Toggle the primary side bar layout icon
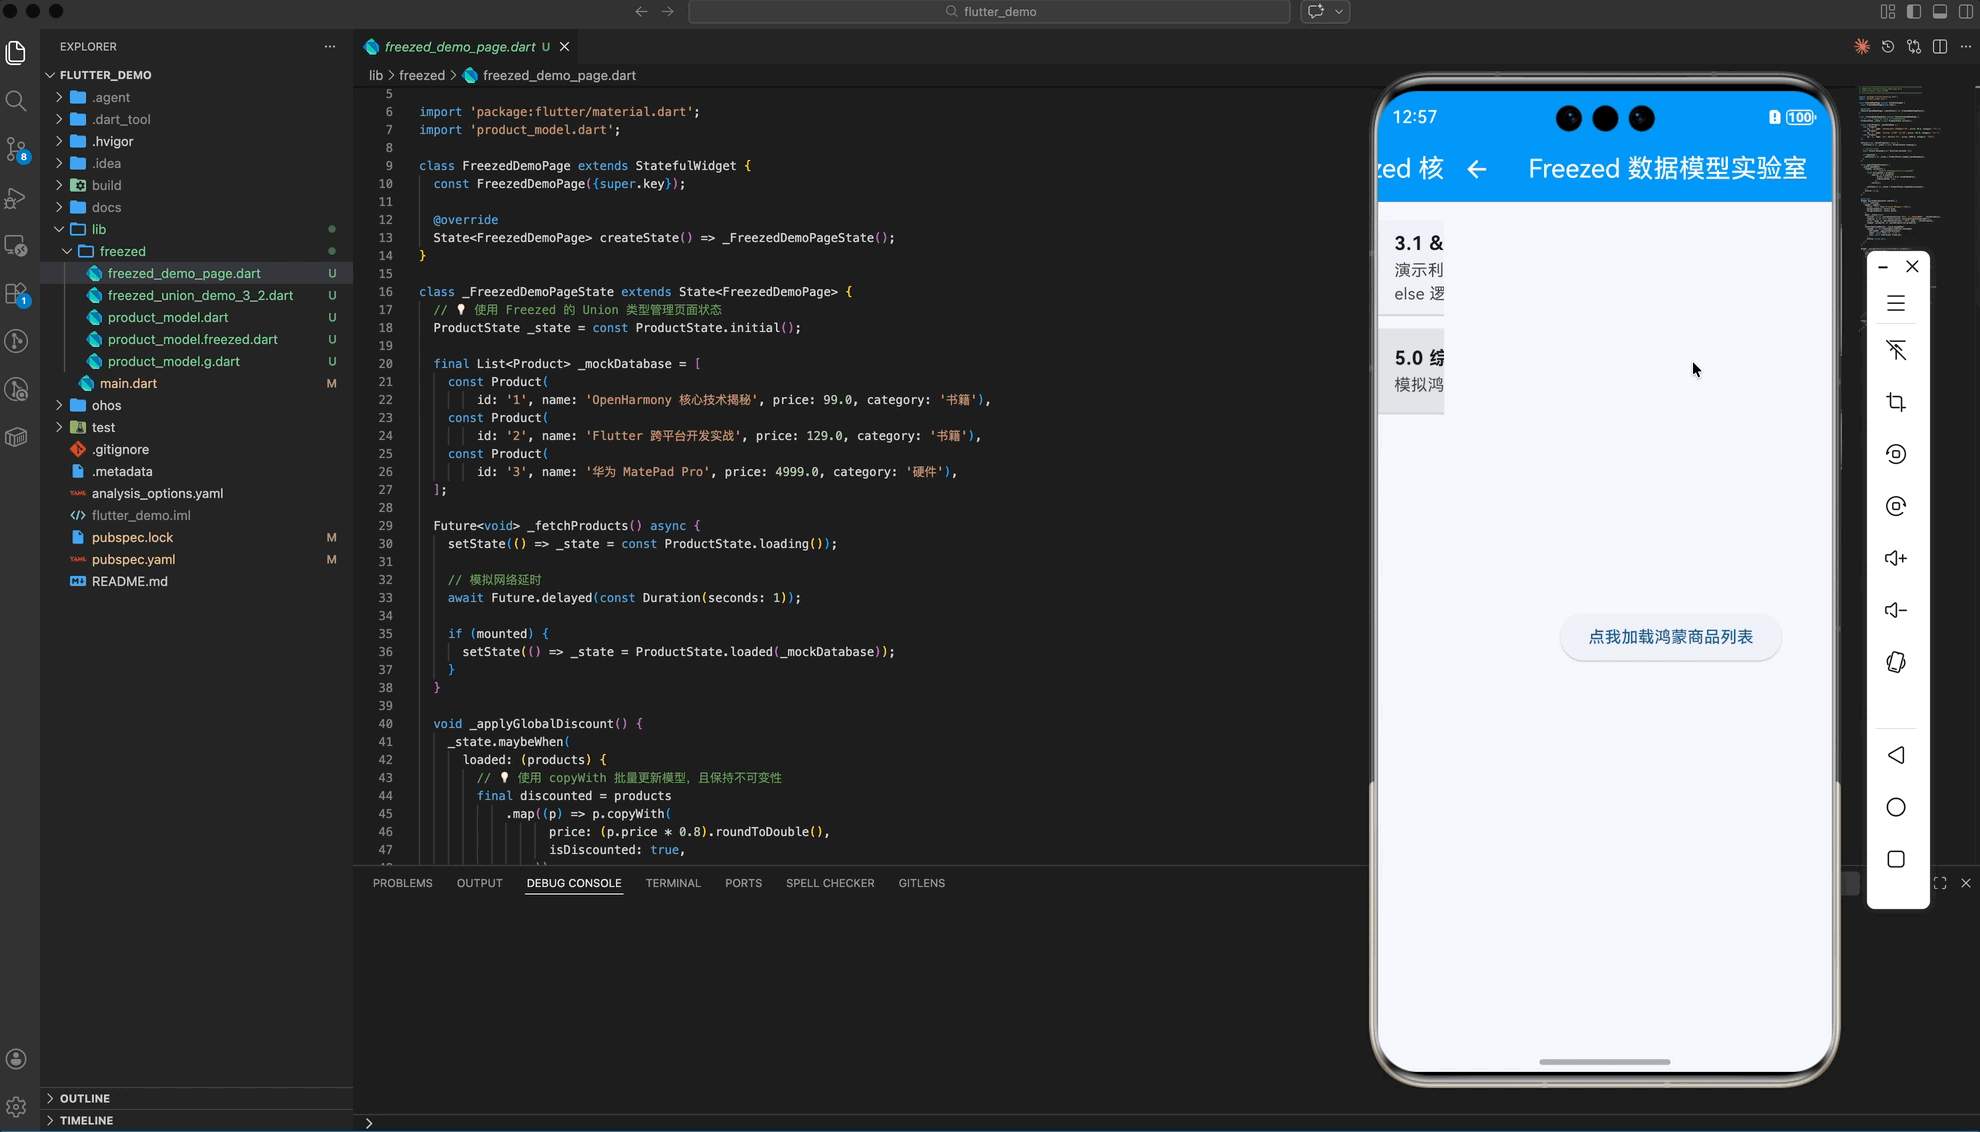 1914,12
